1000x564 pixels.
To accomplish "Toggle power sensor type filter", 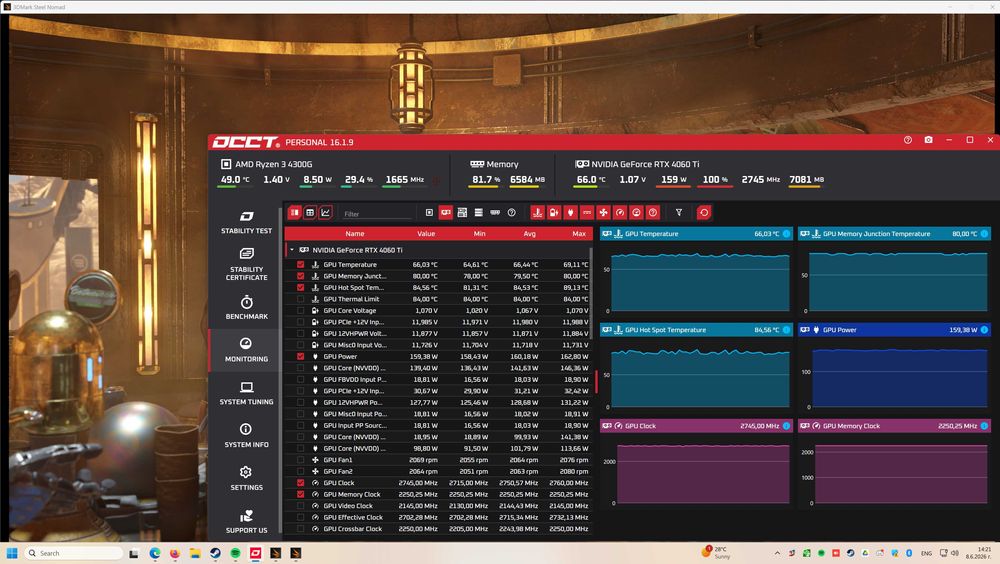I will [571, 212].
